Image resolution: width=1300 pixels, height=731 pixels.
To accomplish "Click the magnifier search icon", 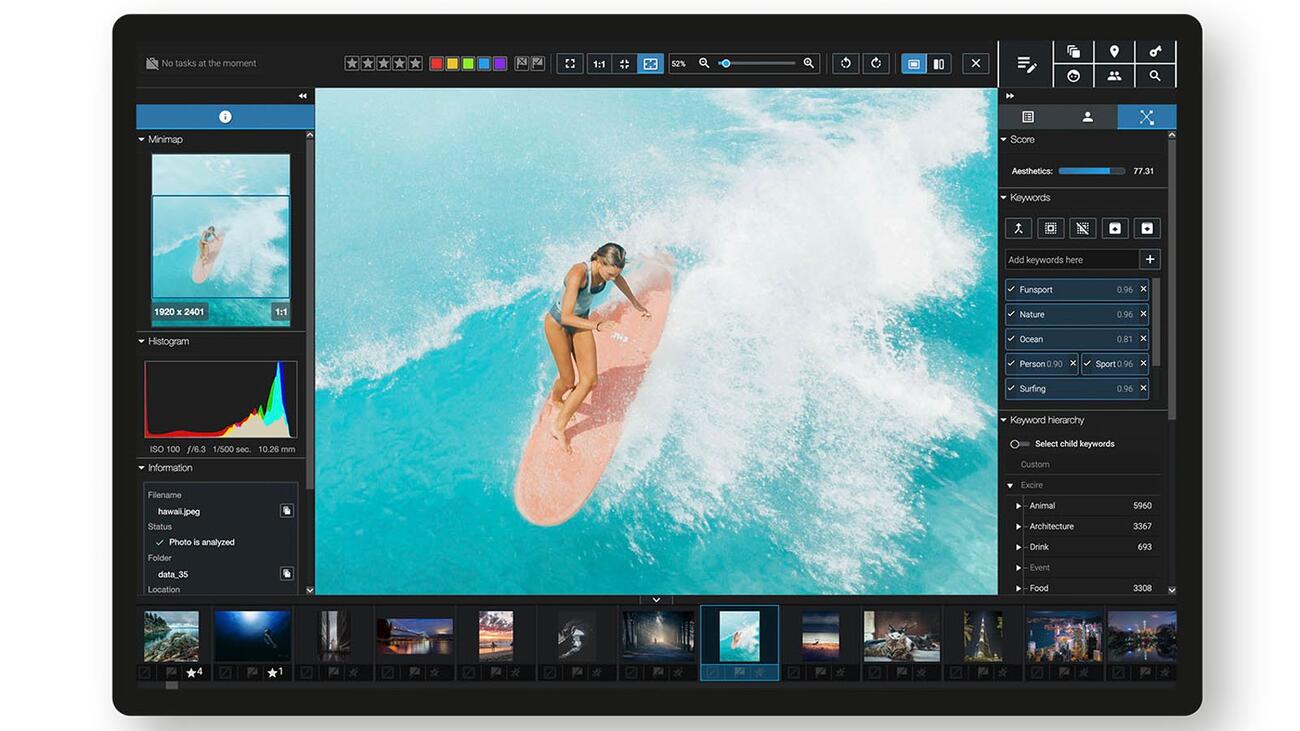I will (x=1155, y=76).
